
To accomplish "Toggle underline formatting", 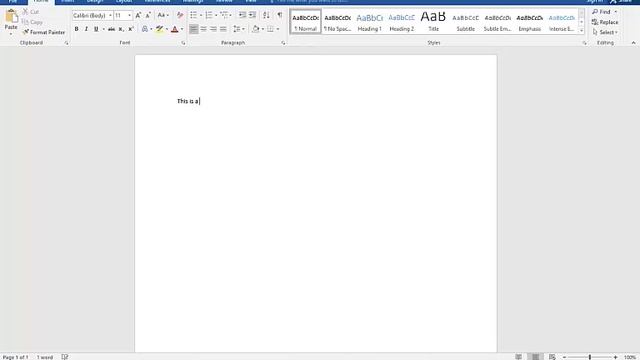I will click(x=96, y=29).
